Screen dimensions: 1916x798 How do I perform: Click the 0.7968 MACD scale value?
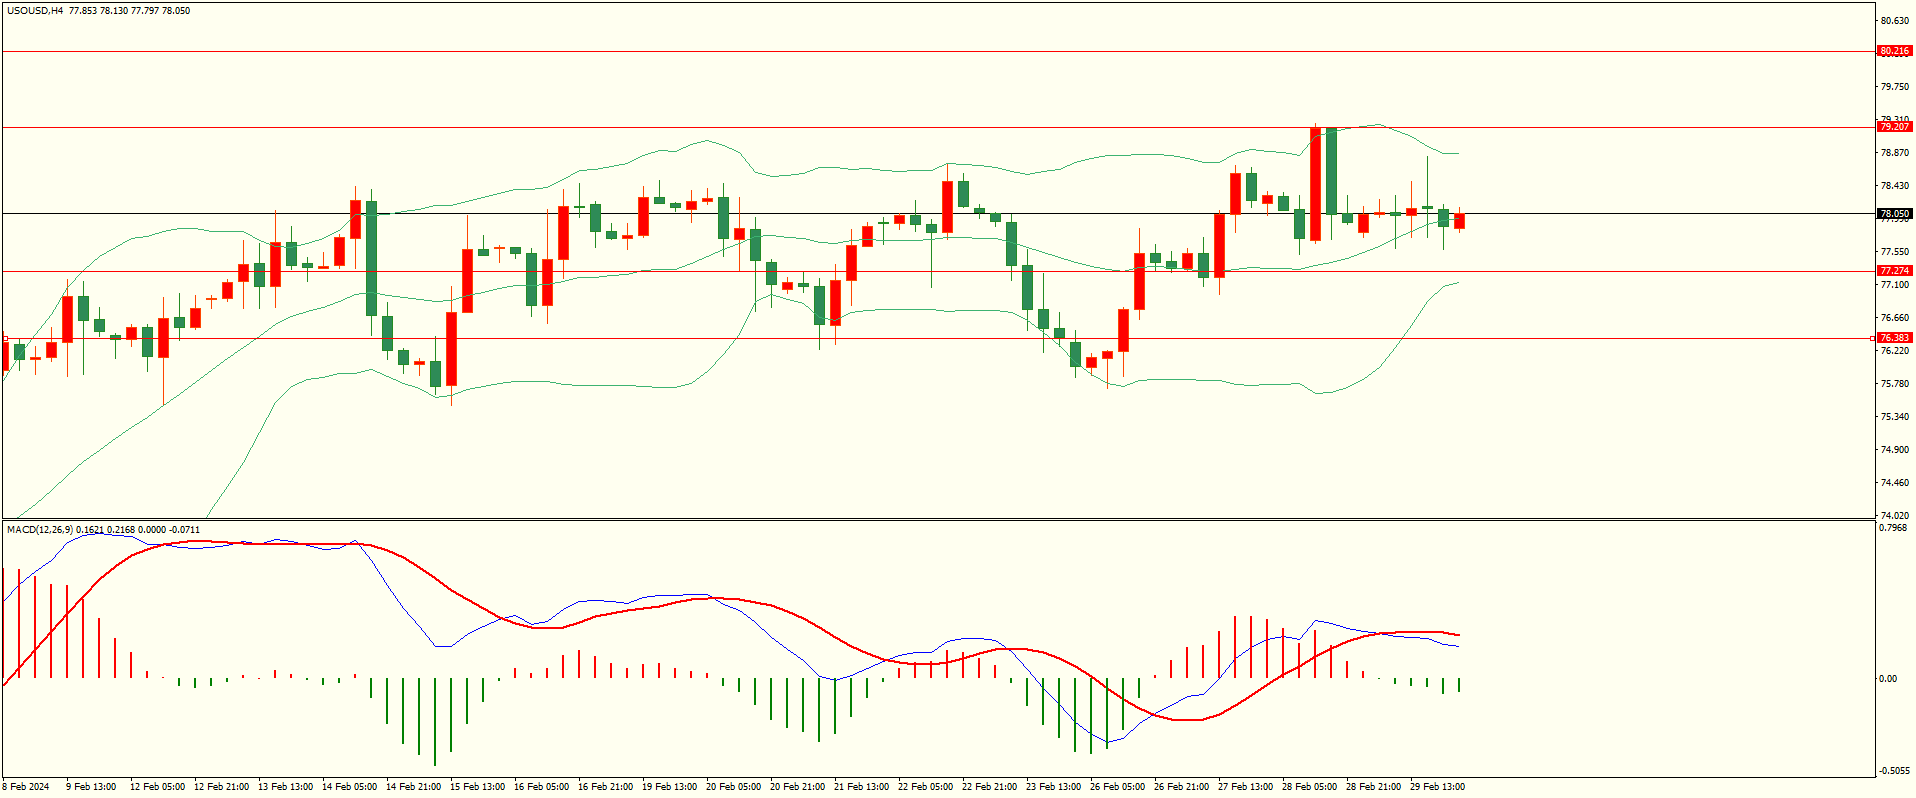(x=1895, y=528)
